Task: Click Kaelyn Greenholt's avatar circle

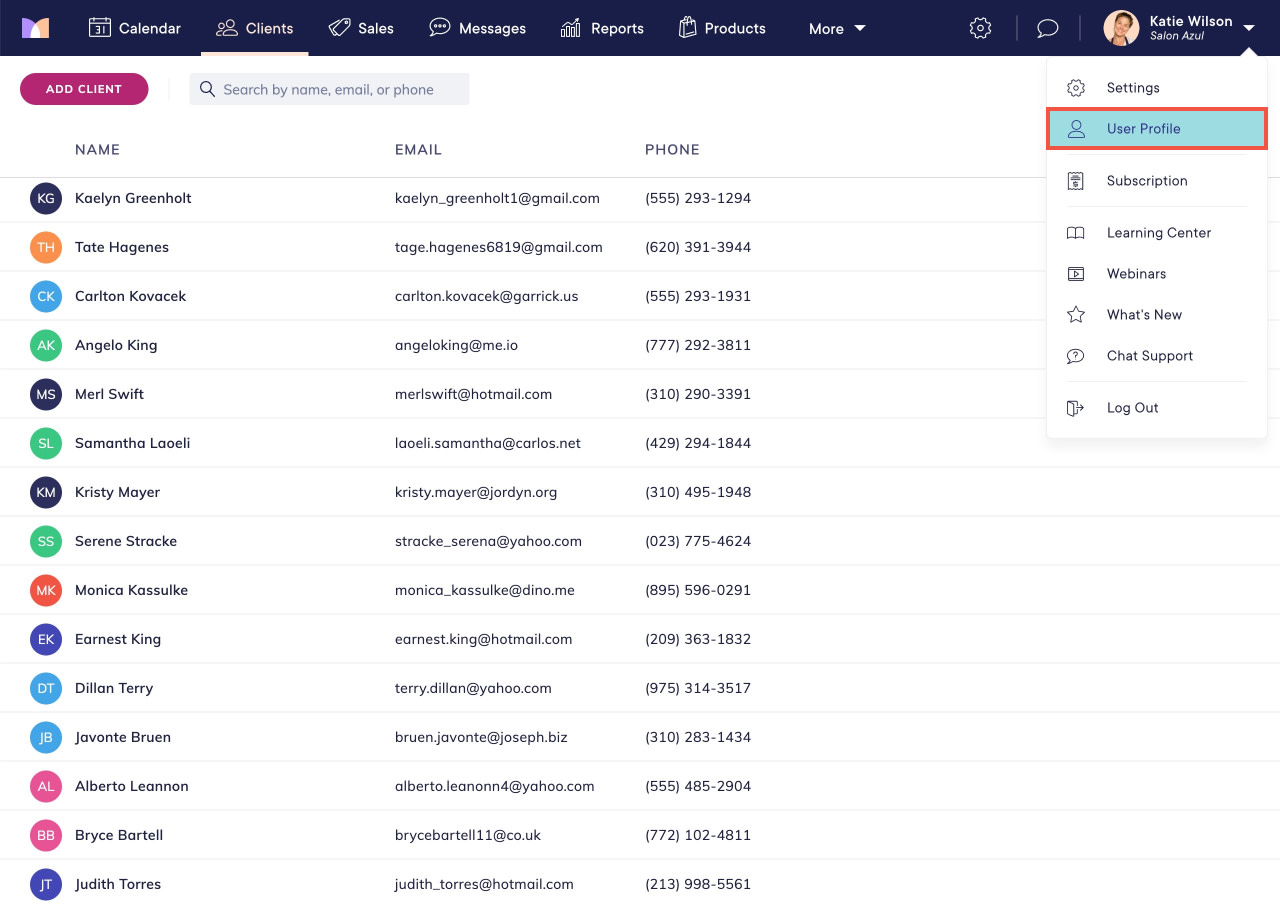Action: pos(46,198)
